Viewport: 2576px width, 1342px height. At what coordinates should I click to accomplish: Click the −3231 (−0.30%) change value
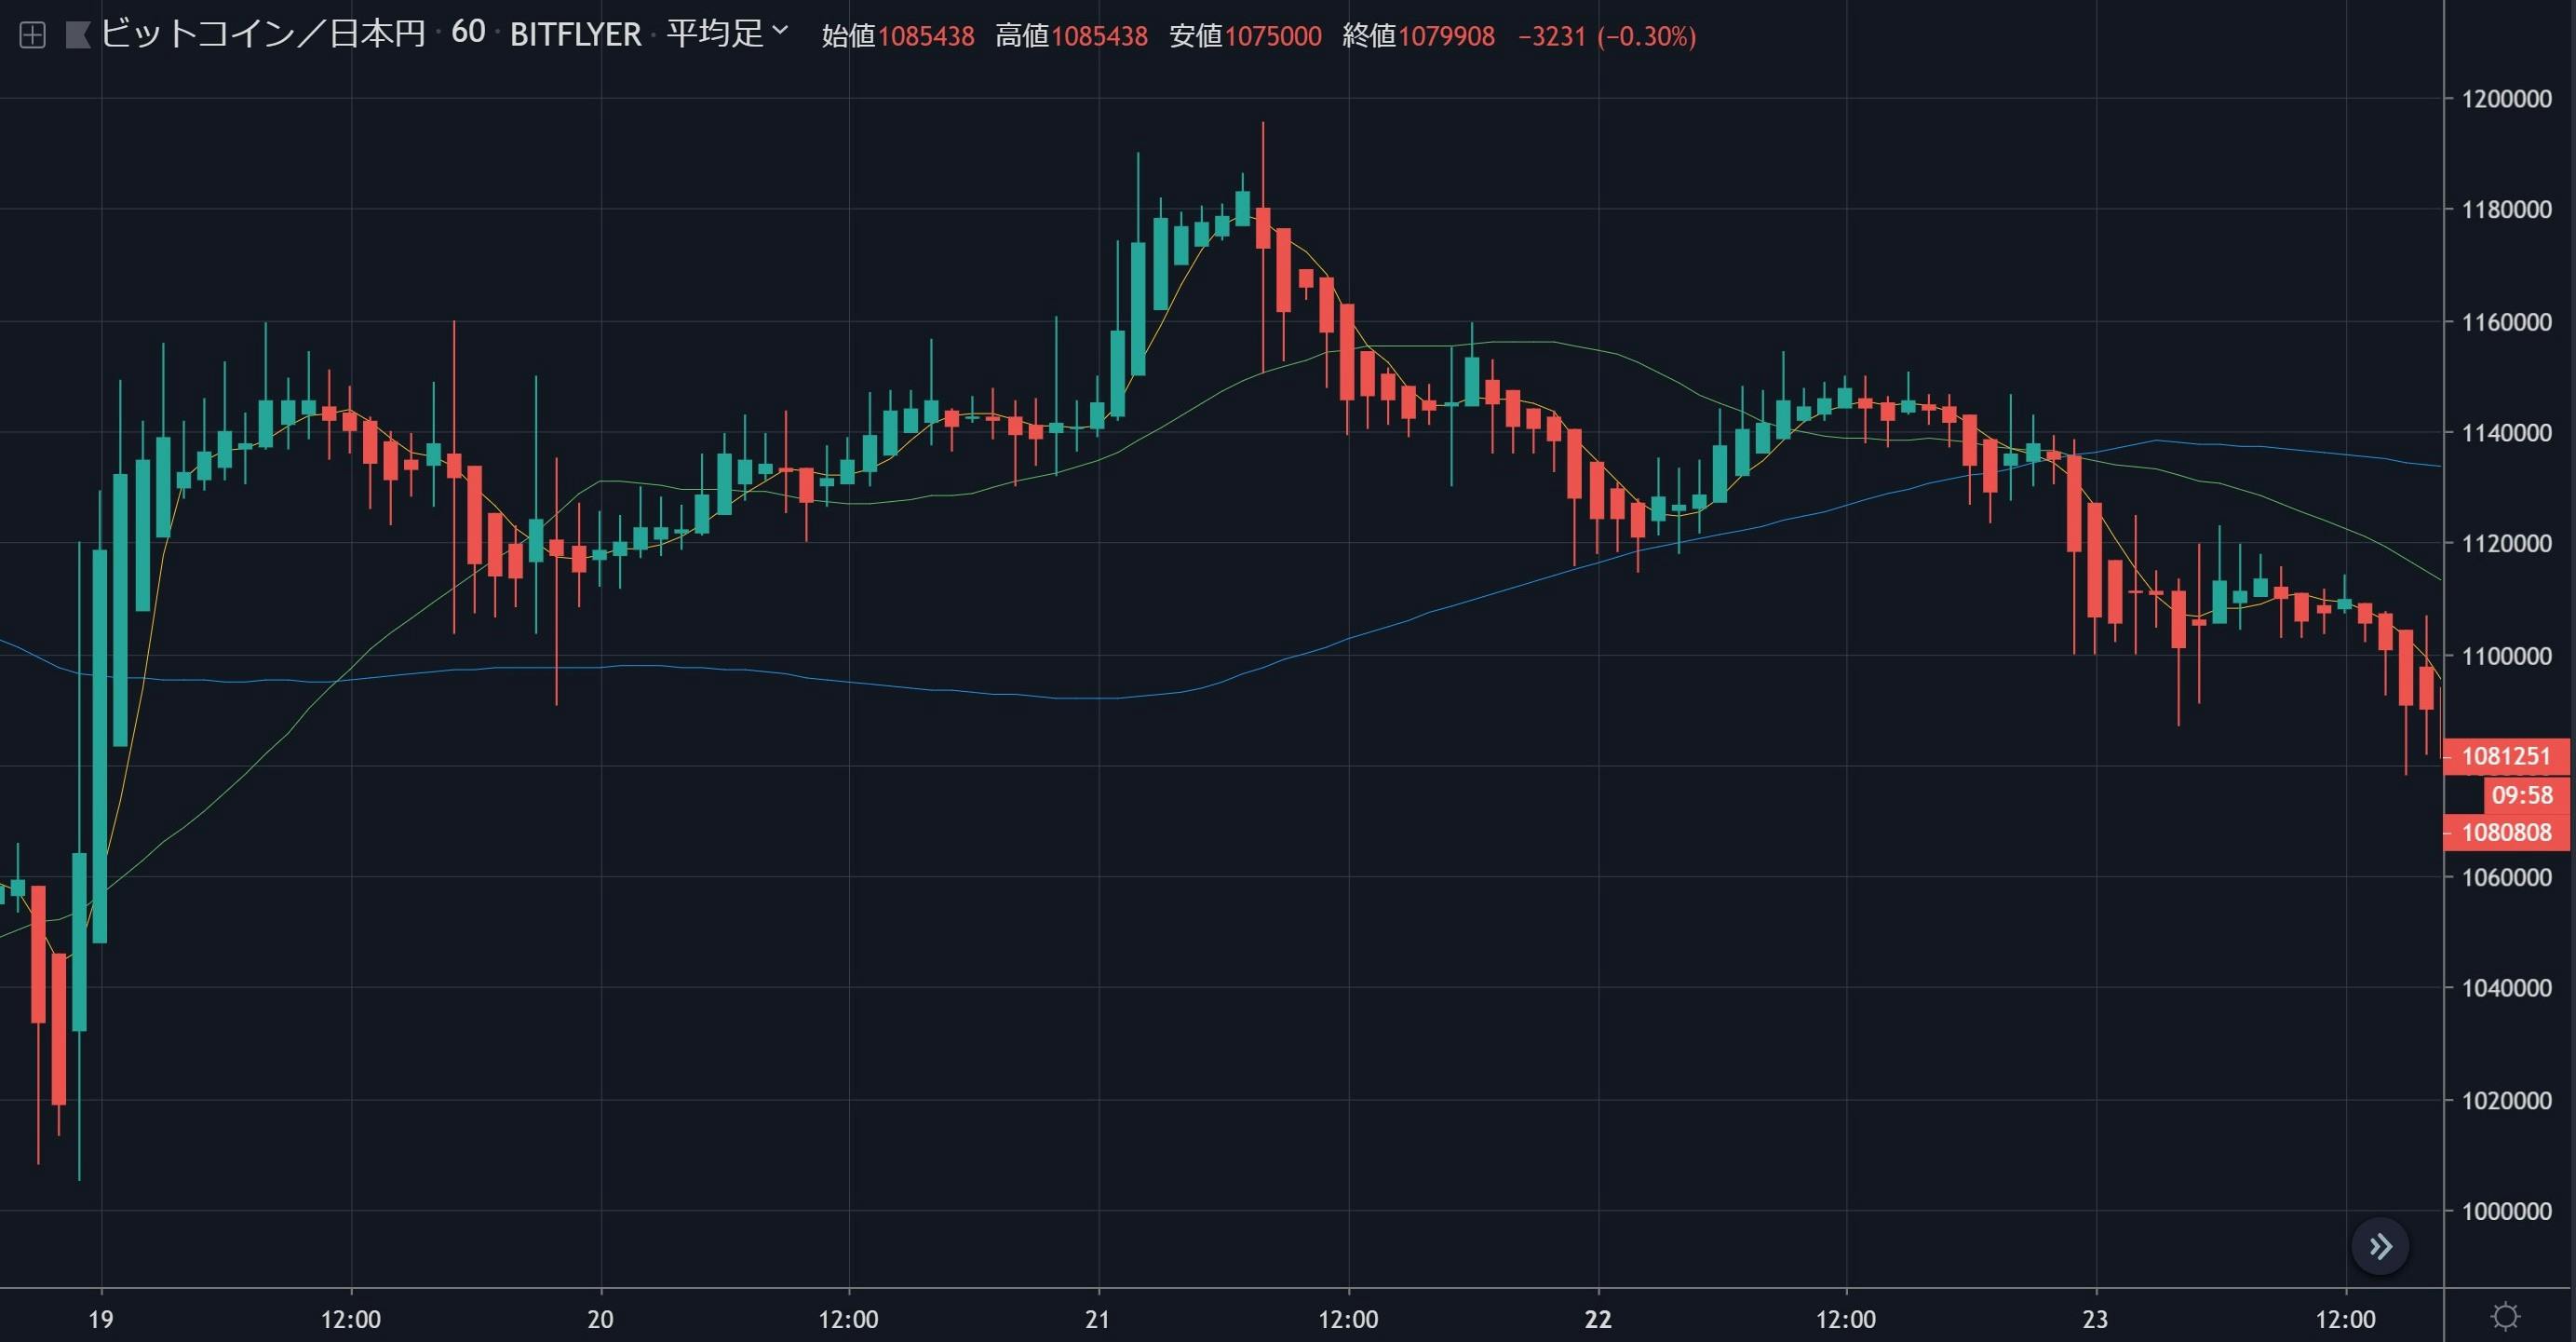point(1607,37)
